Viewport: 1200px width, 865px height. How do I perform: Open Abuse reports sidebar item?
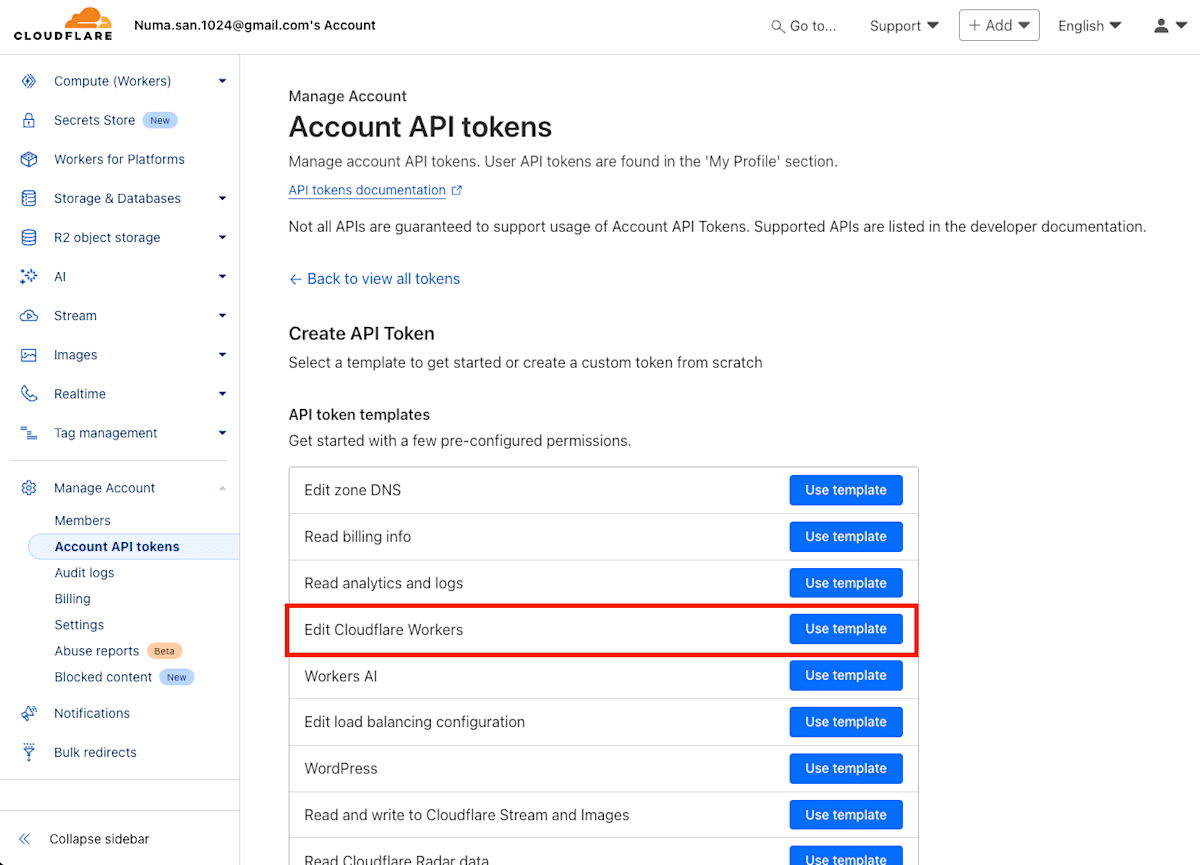click(x=97, y=651)
